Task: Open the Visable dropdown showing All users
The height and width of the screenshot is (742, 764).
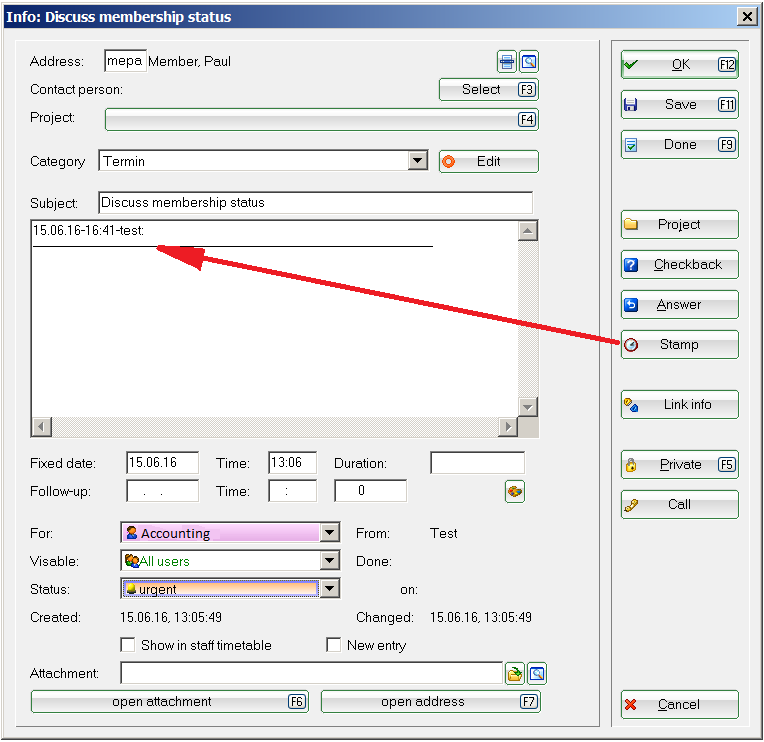Action: (330, 562)
